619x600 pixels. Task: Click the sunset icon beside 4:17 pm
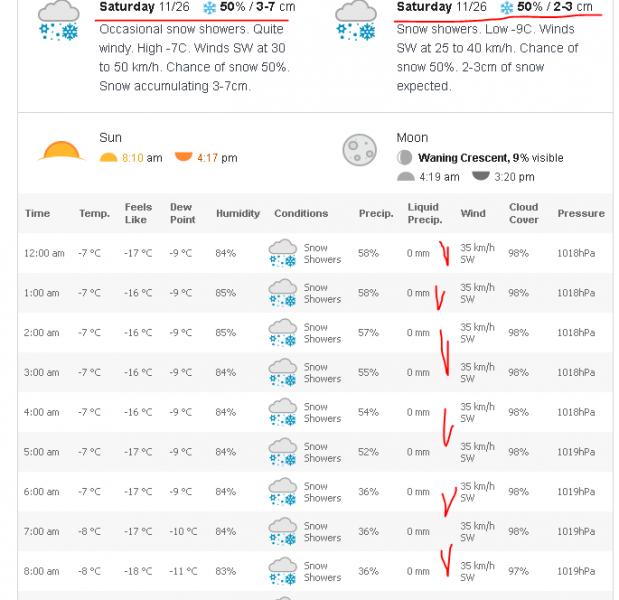(x=183, y=157)
